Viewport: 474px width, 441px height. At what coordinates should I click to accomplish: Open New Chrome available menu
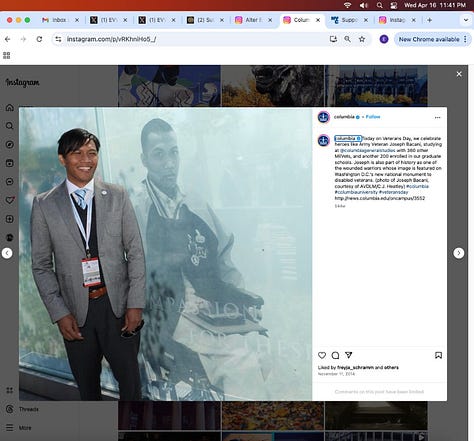point(433,39)
